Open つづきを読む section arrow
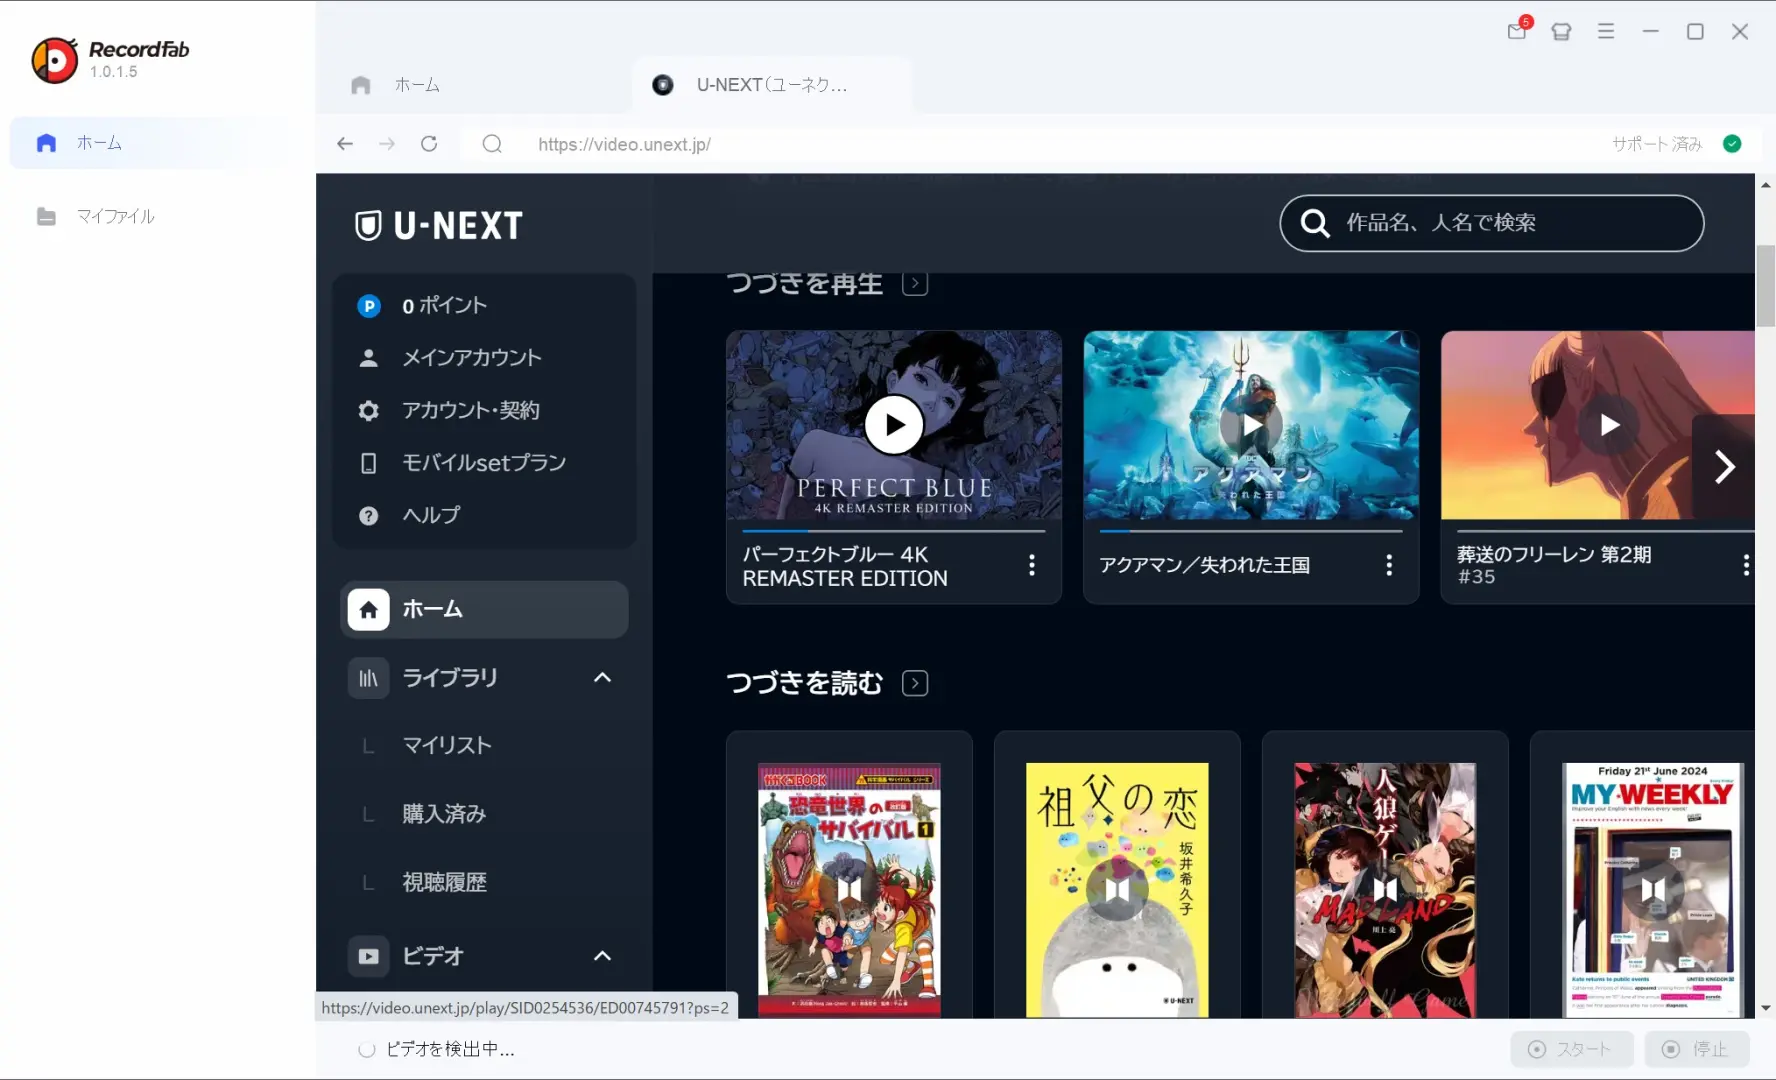The height and width of the screenshot is (1080, 1776). coord(915,683)
